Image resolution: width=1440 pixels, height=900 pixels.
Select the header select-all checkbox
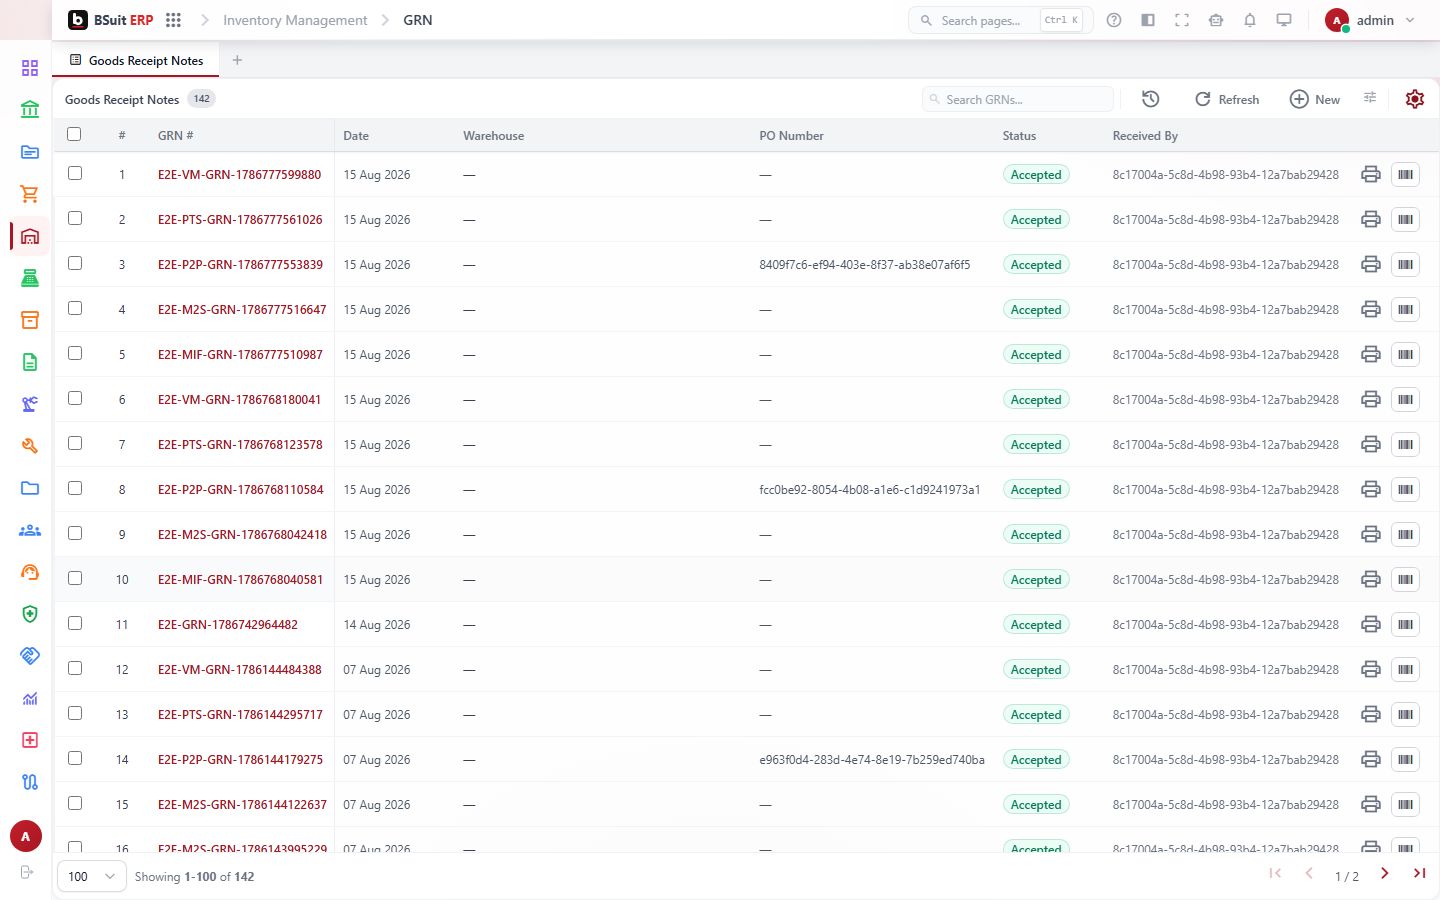[74, 134]
